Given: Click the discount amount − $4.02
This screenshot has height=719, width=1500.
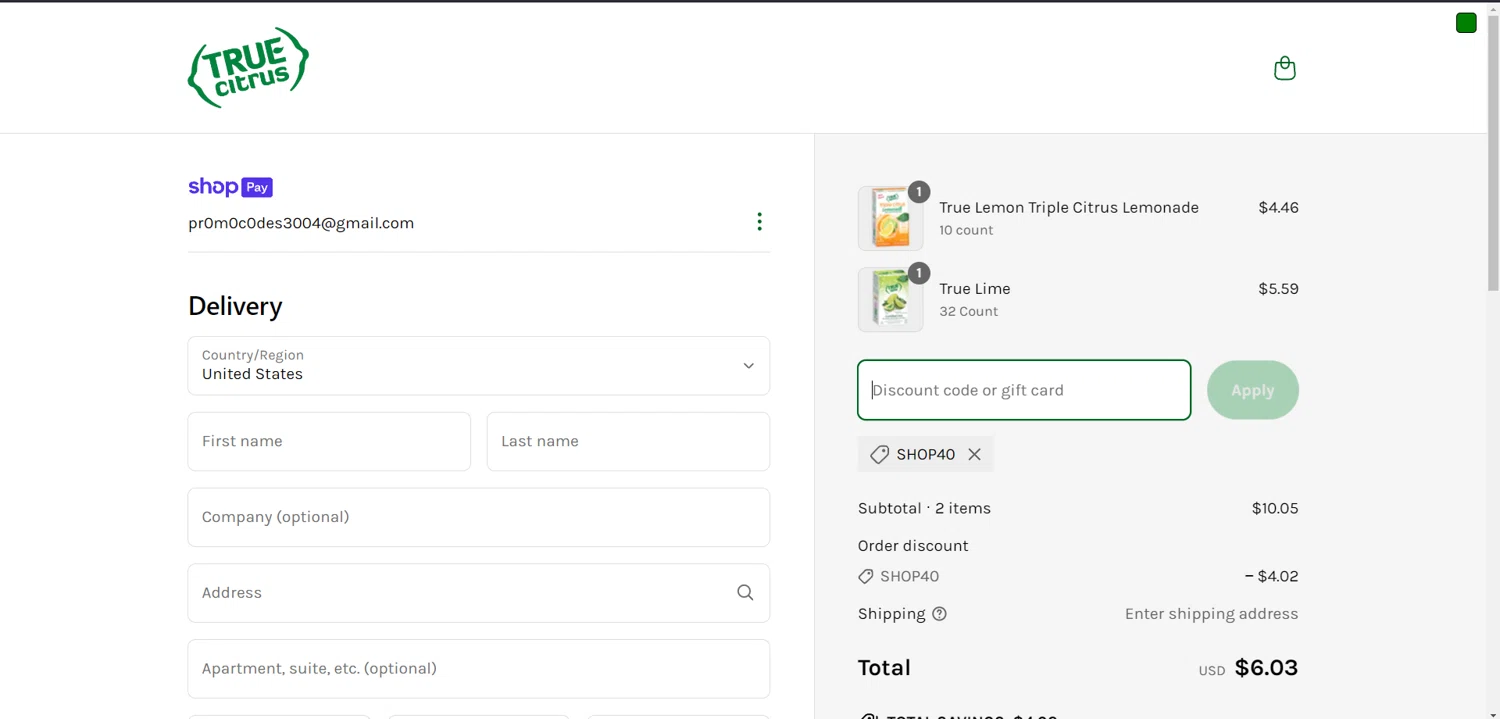Looking at the screenshot, I should click(x=1271, y=576).
